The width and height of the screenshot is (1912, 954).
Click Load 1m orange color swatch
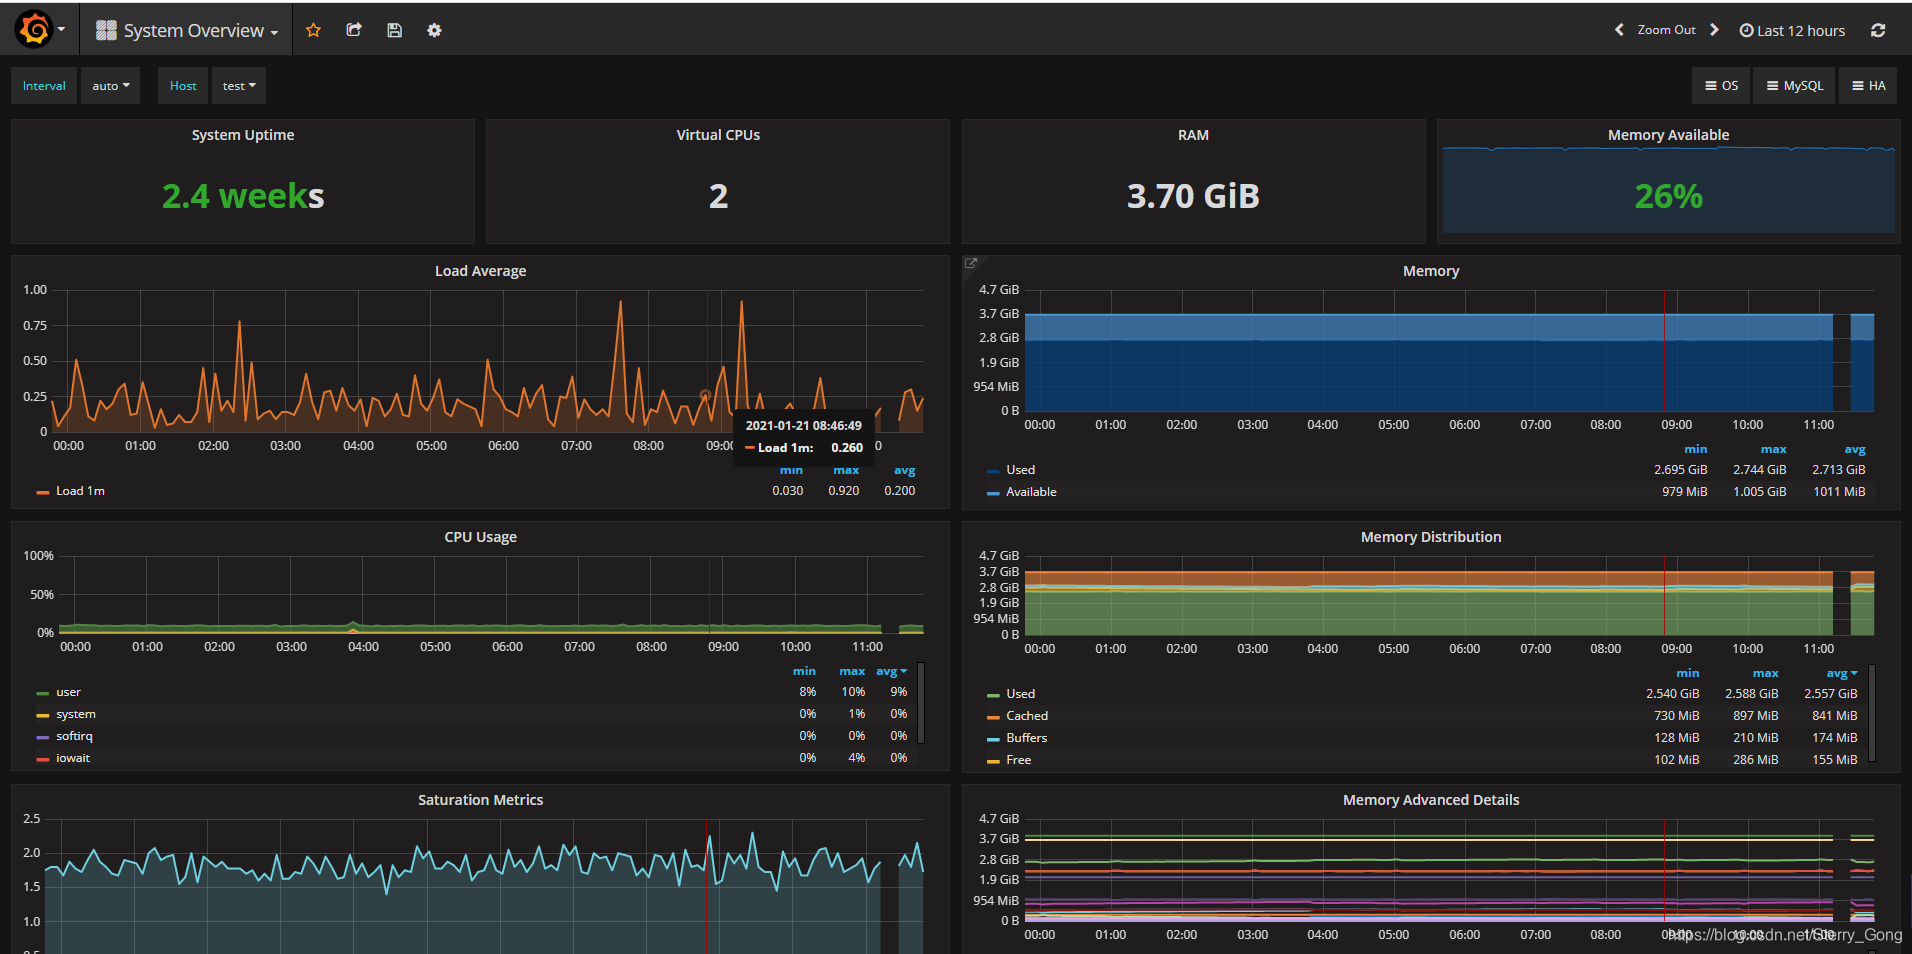pyautogui.click(x=43, y=492)
